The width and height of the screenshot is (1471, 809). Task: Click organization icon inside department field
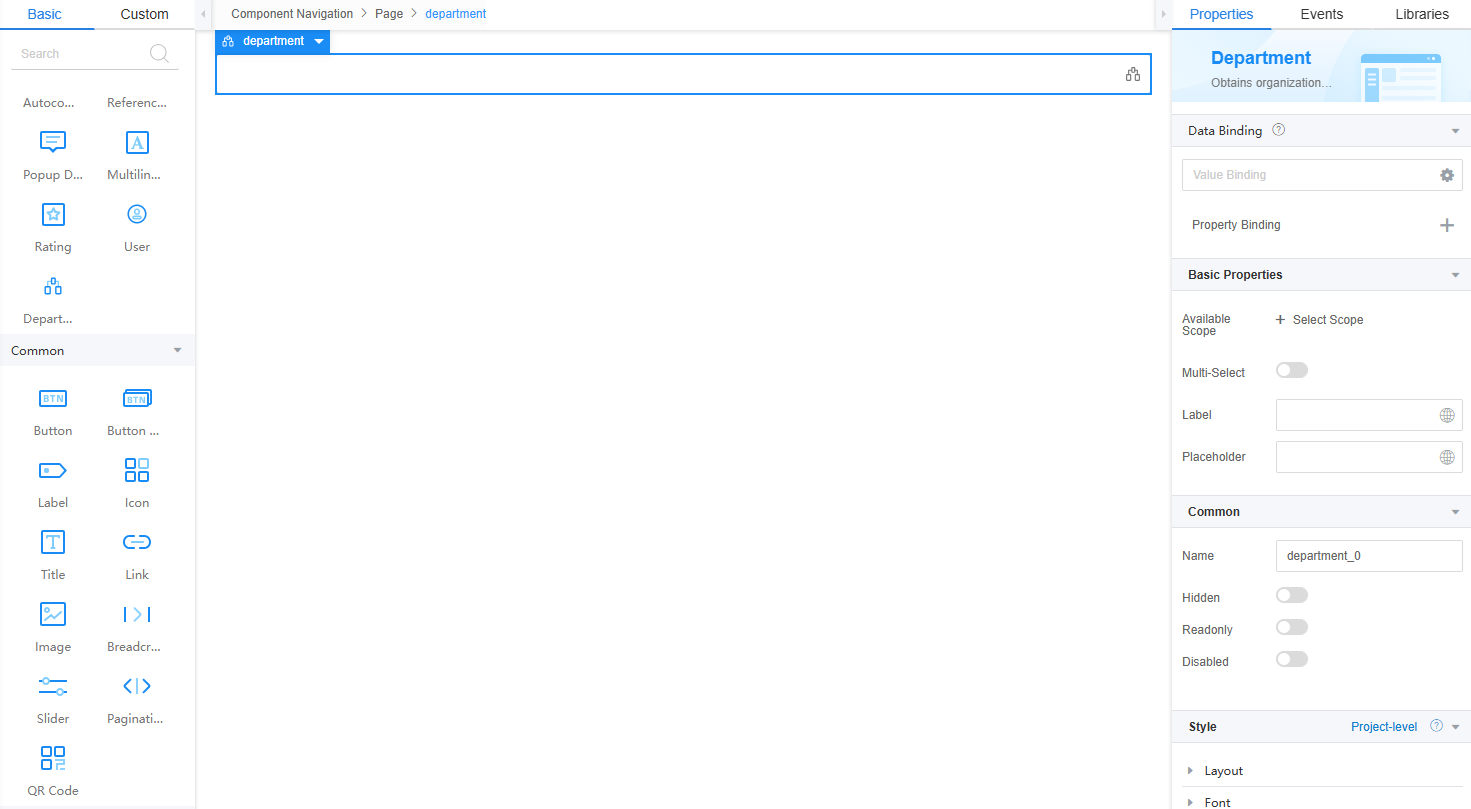pos(1133,74)
